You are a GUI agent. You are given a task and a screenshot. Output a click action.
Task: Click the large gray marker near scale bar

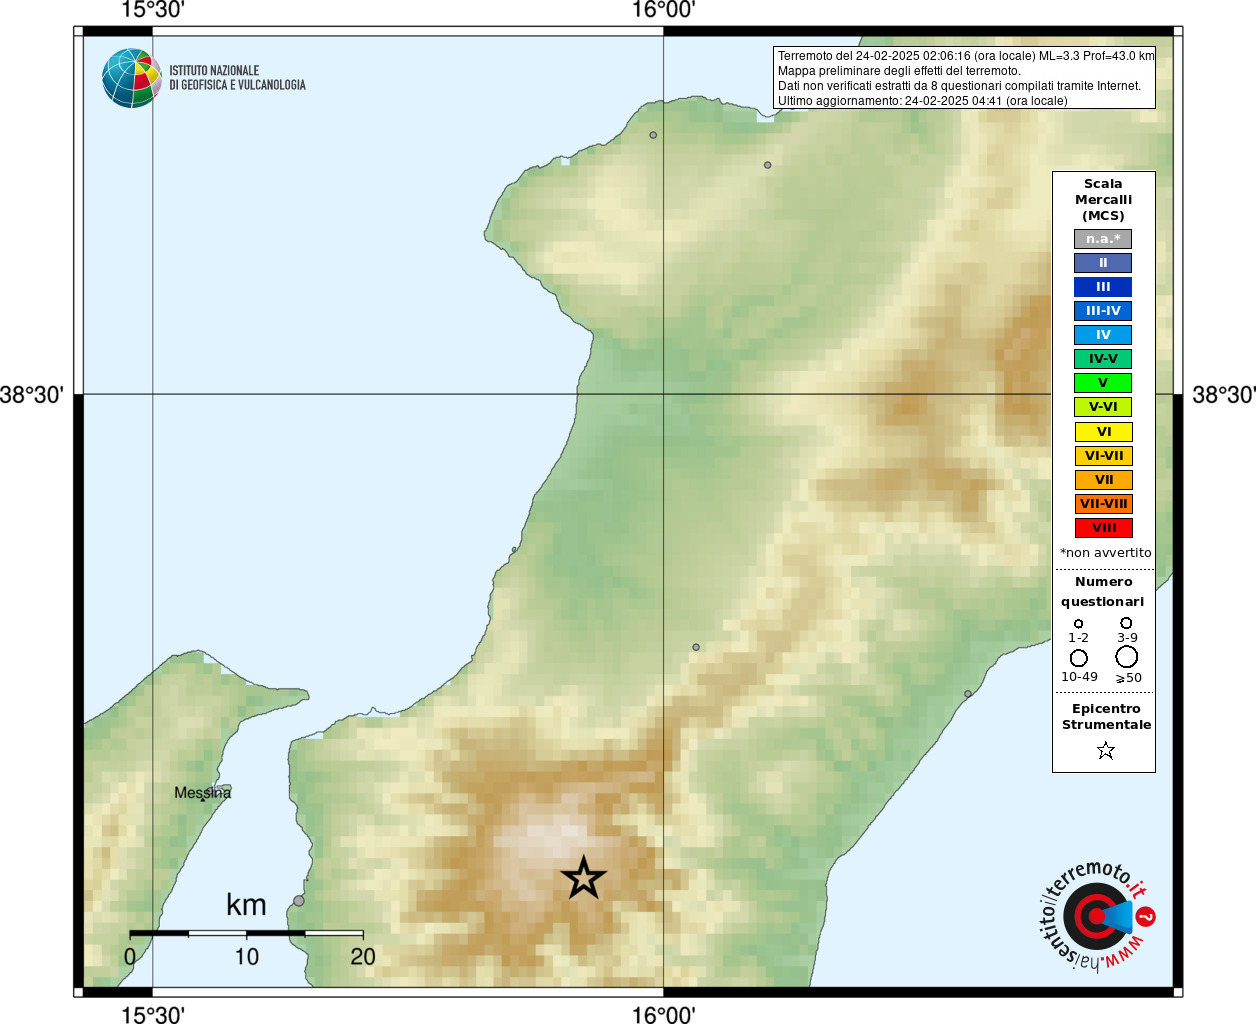pos(298,901)
